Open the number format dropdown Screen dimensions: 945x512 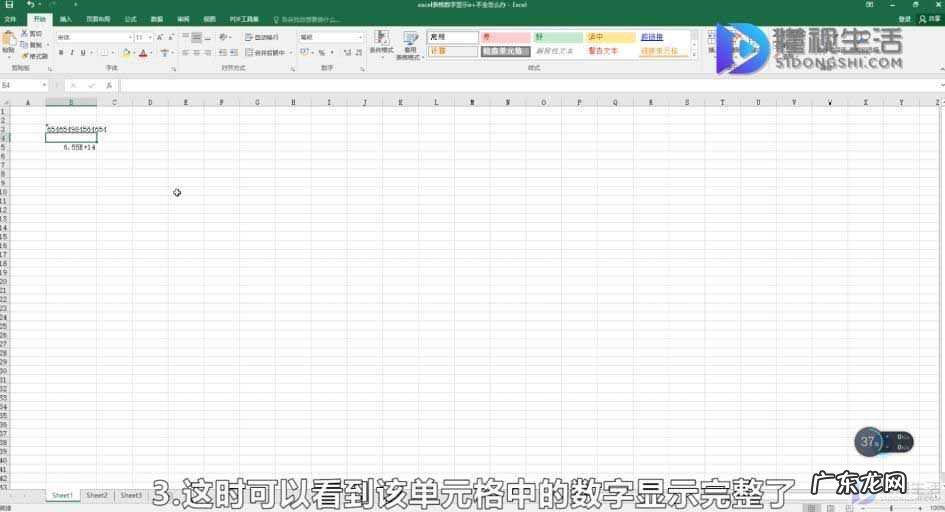point(360,37)
